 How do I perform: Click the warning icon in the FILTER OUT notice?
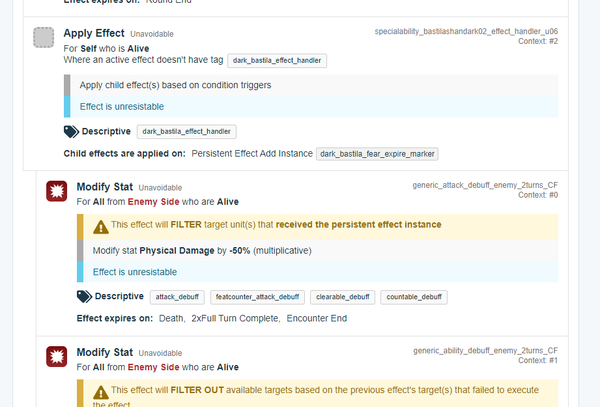(99, 391)
